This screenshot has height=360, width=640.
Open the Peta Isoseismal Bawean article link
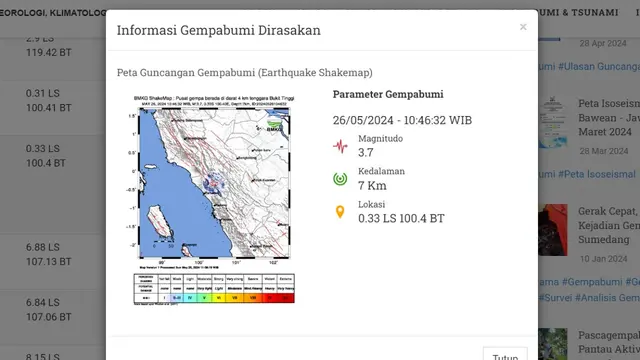point(609,118)
